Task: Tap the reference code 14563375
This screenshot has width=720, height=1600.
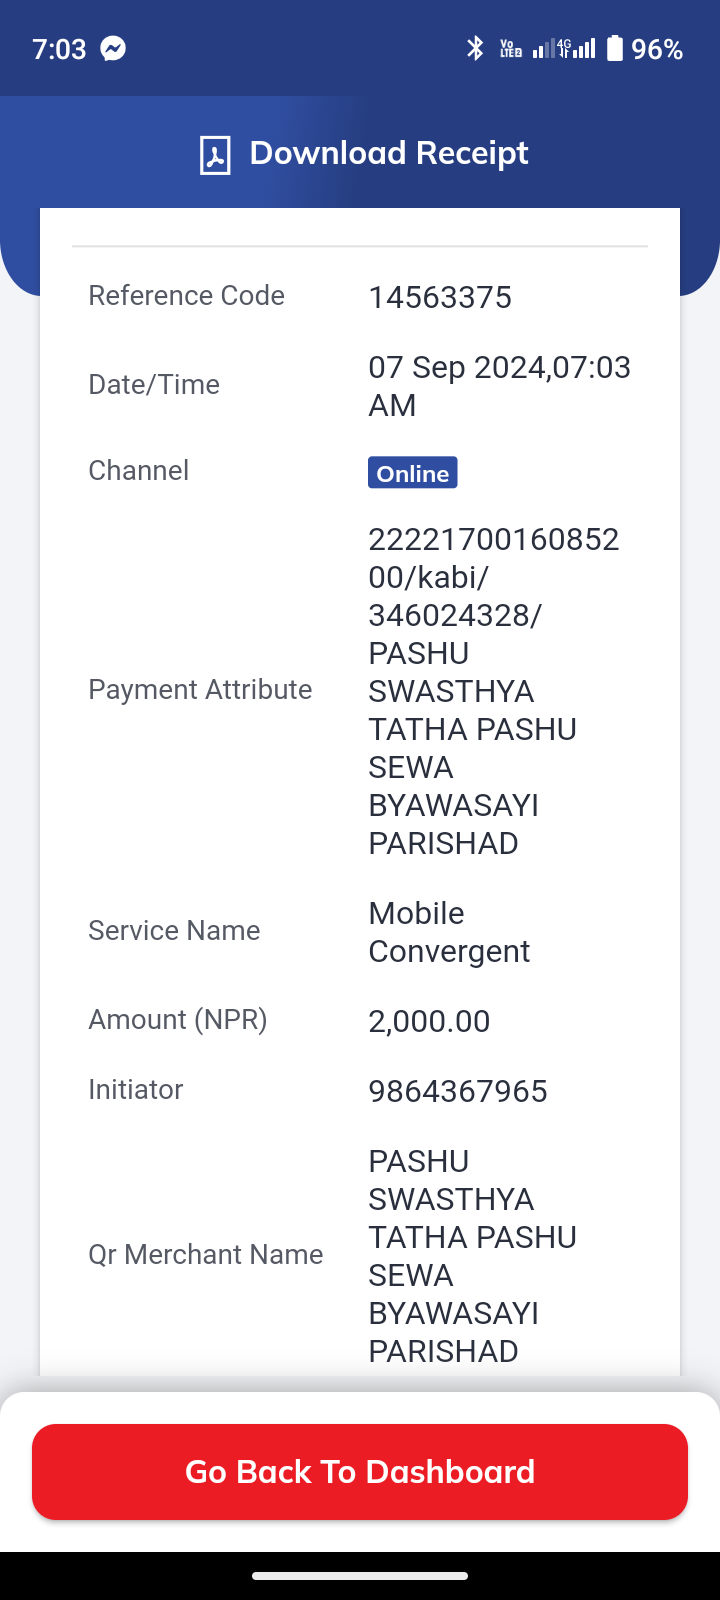Action: tap(440, 297)
